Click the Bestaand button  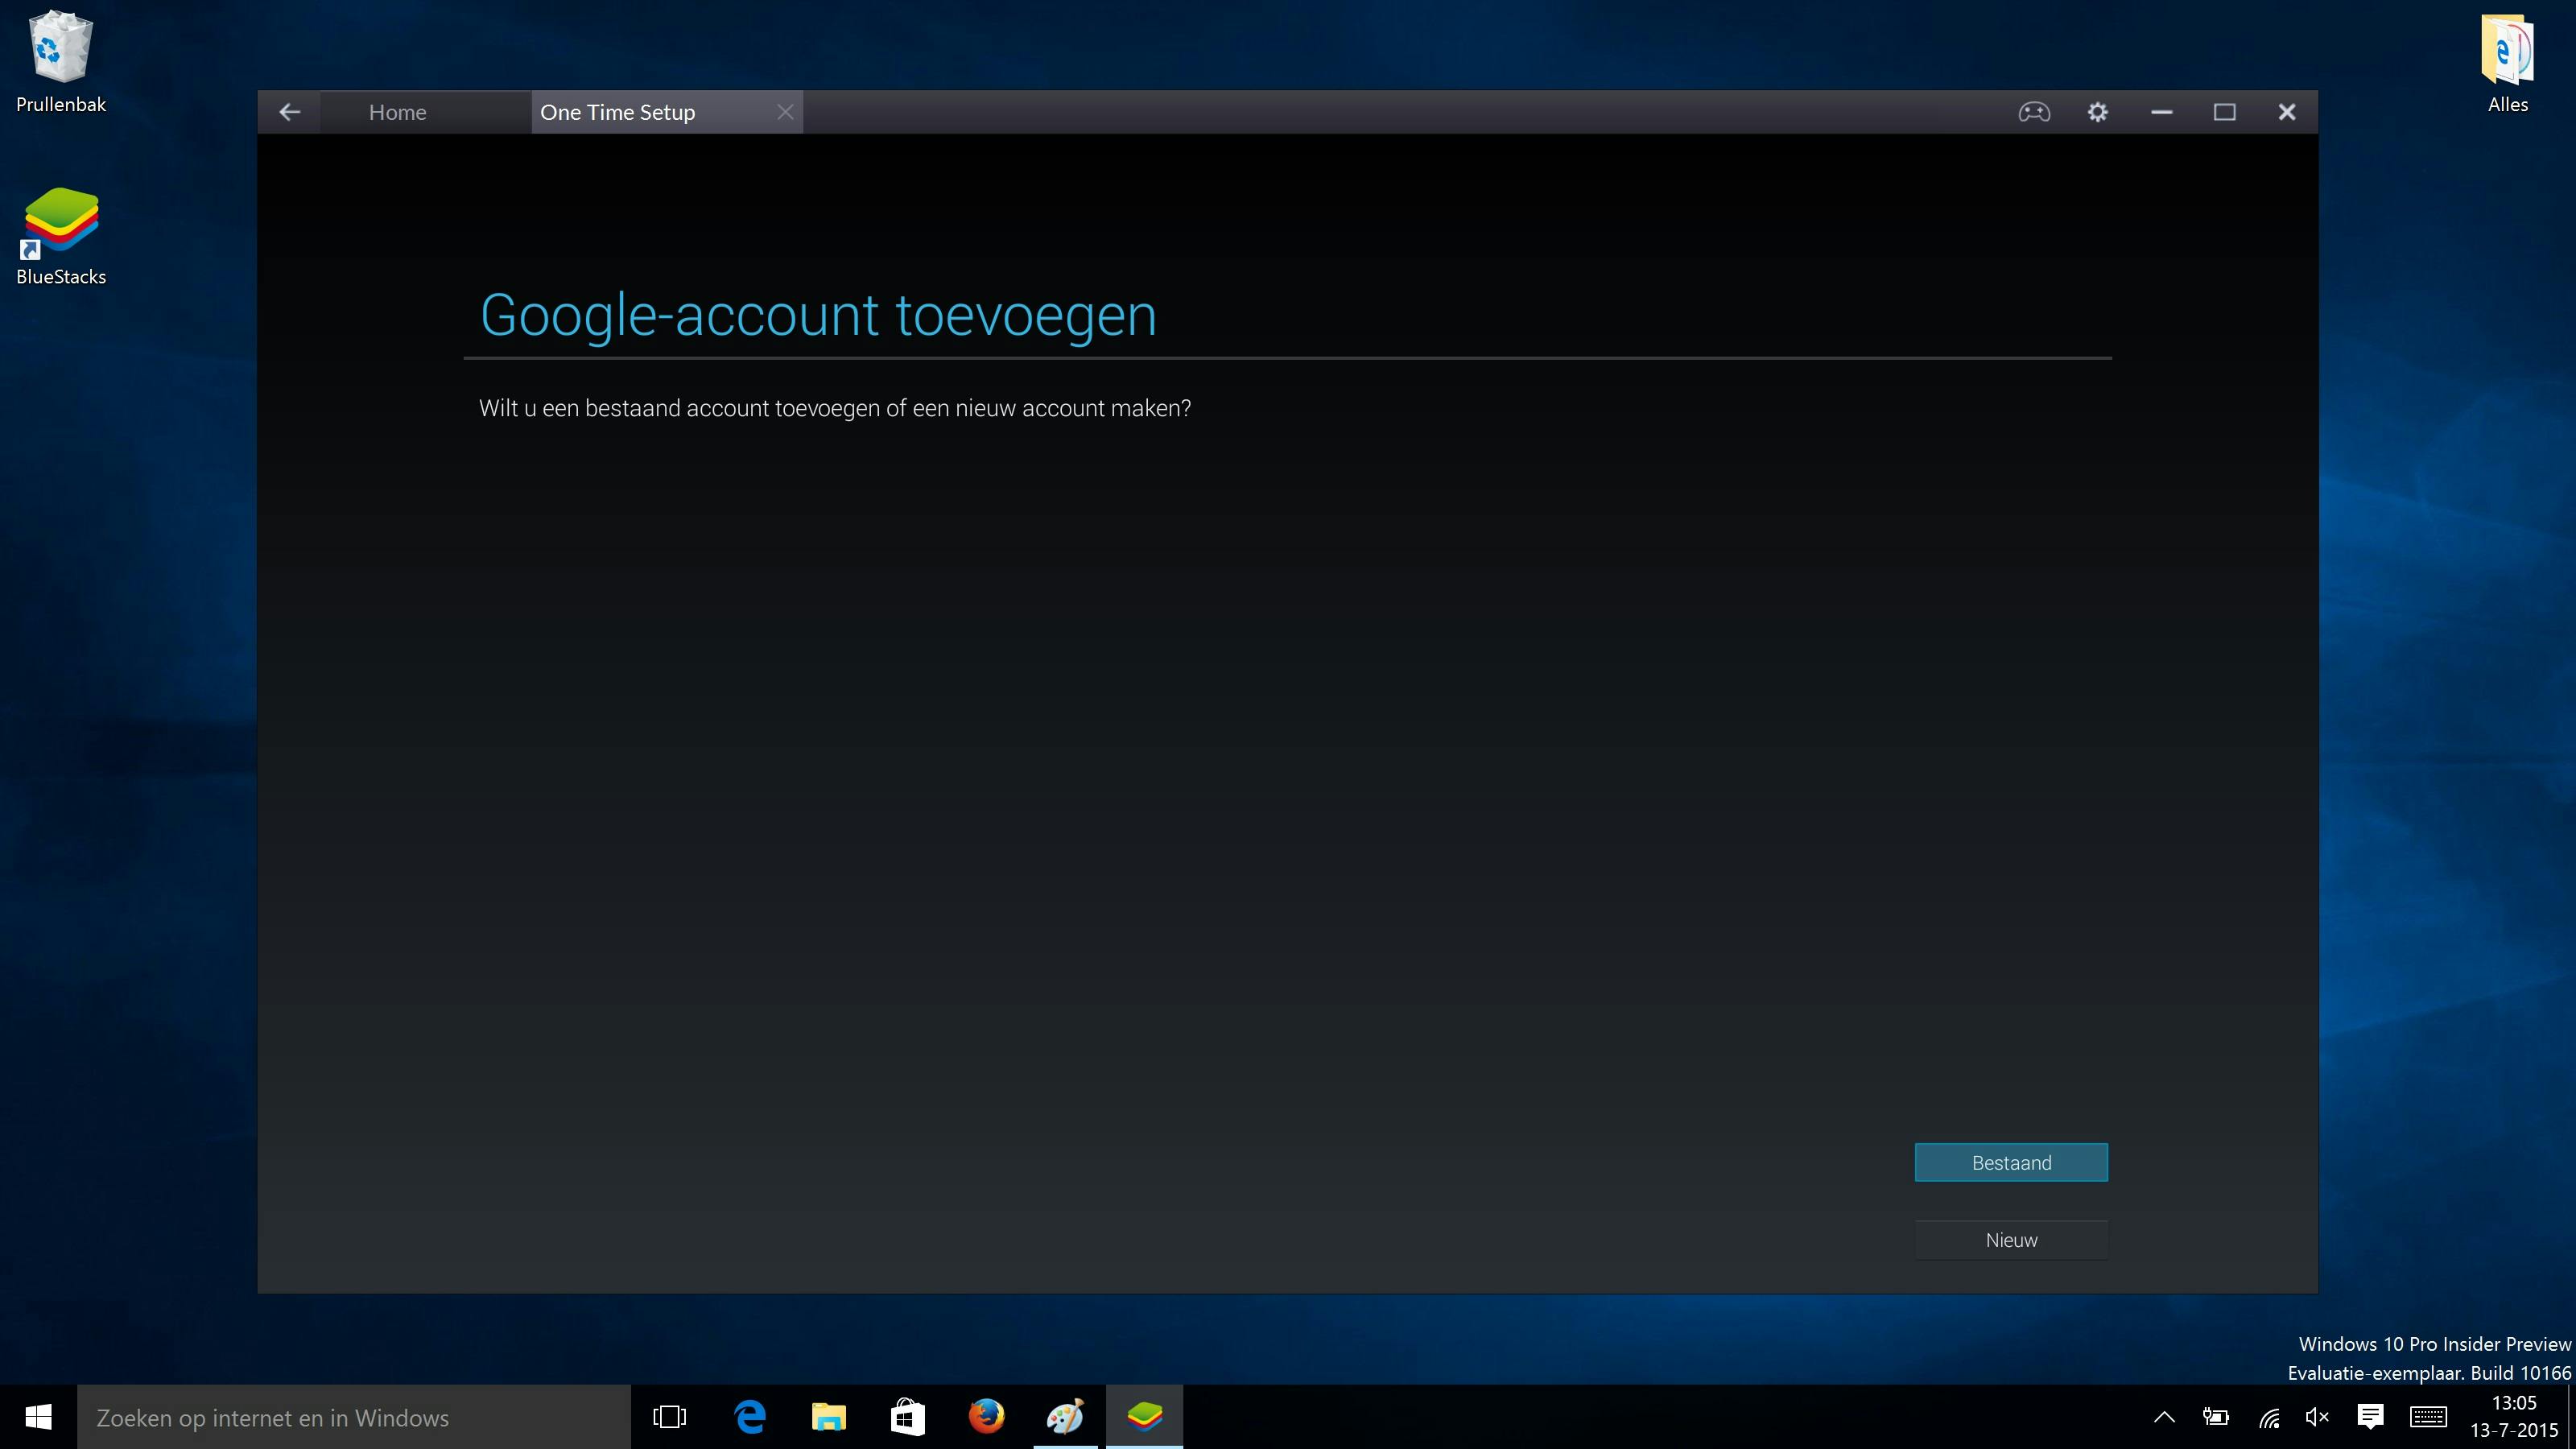coord(2010,1162)
